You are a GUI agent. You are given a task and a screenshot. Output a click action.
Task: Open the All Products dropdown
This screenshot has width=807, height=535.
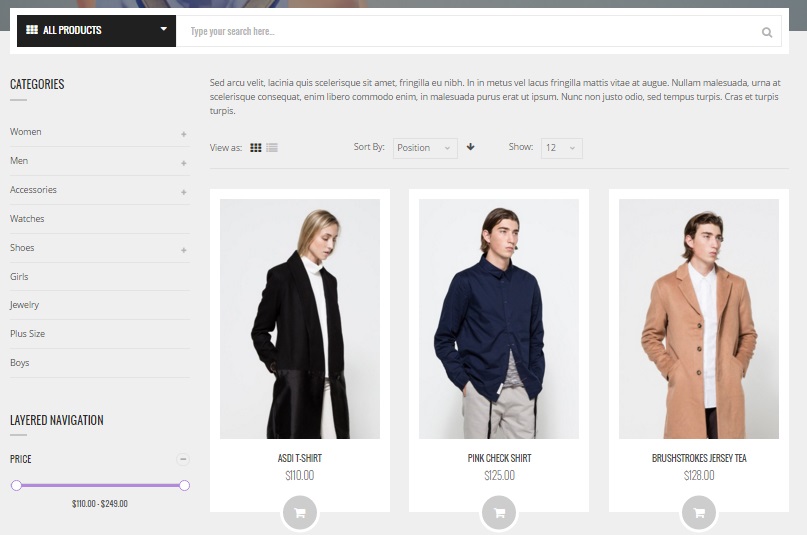click(x=96, y=31)
